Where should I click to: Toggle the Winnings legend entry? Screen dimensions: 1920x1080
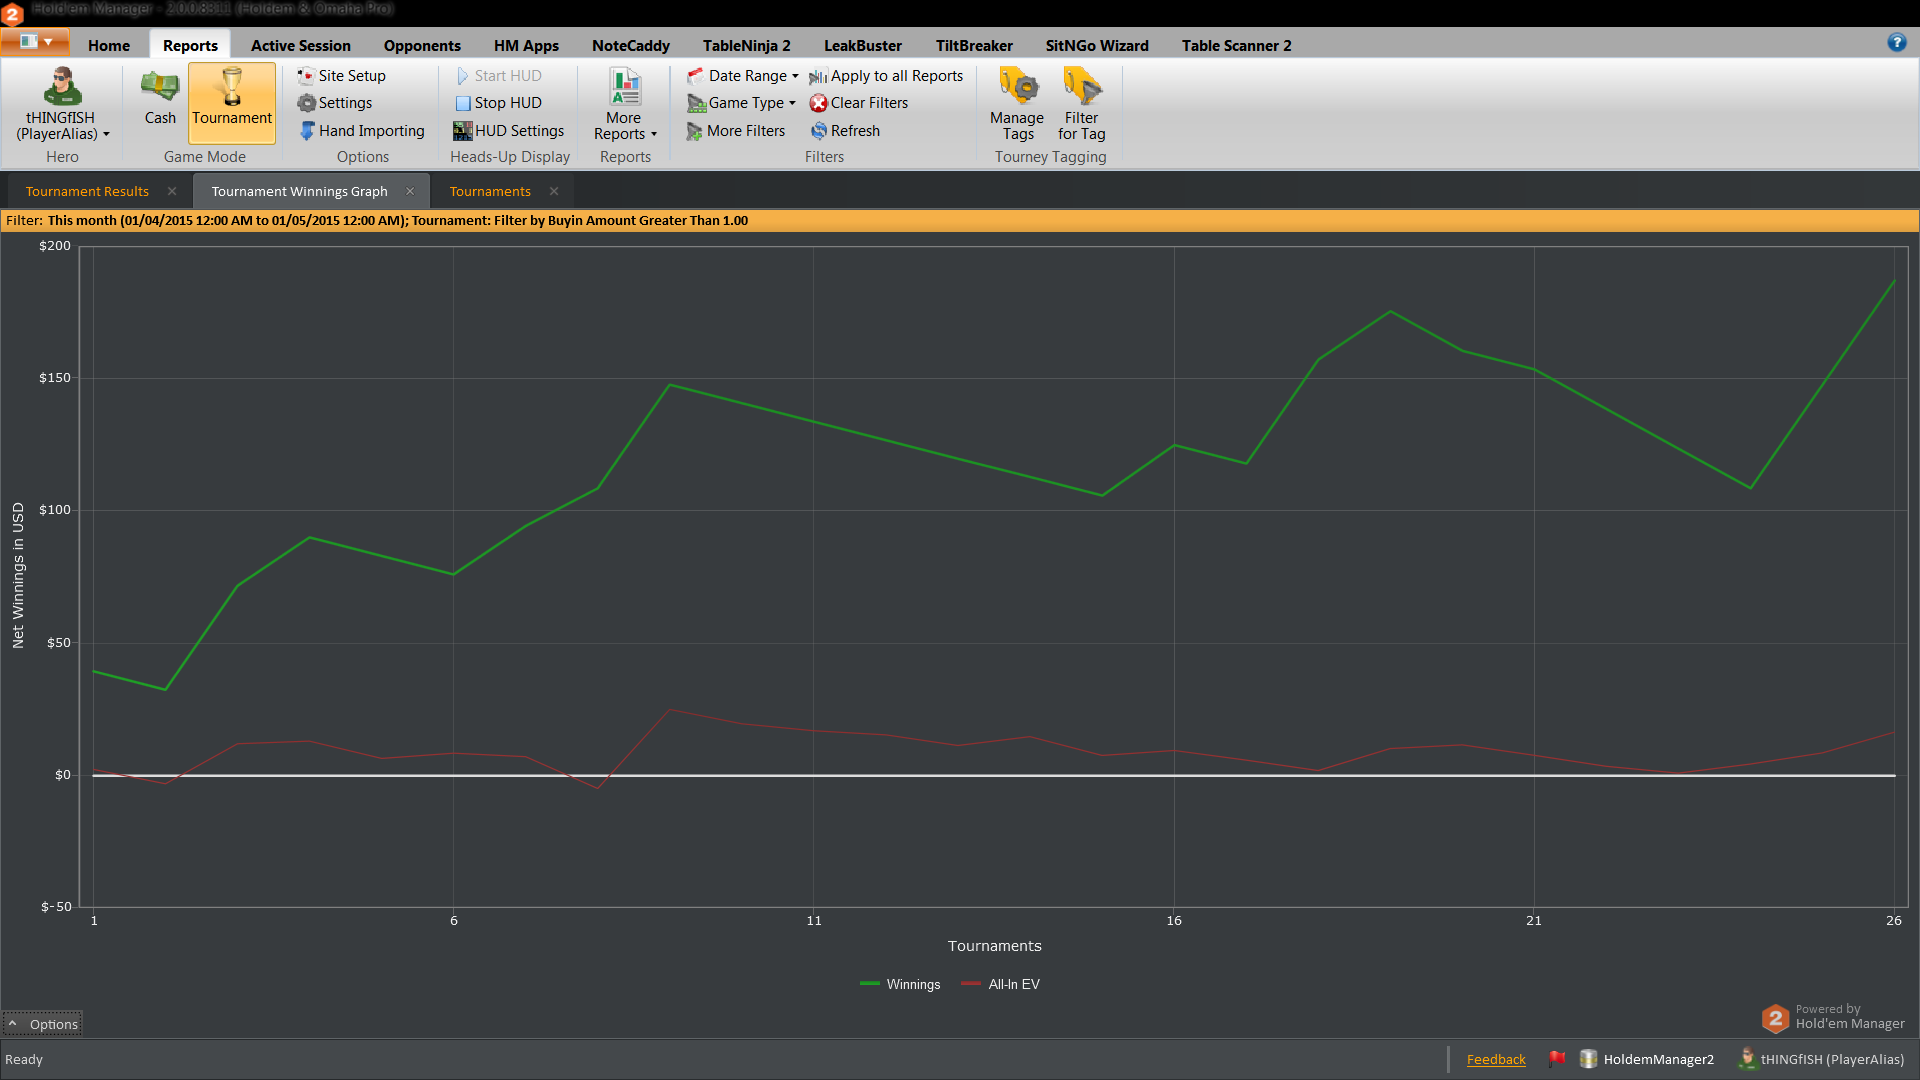900,984
